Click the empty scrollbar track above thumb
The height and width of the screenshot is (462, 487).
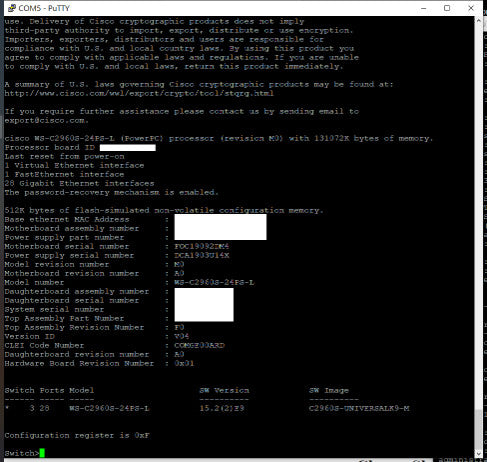479,217
